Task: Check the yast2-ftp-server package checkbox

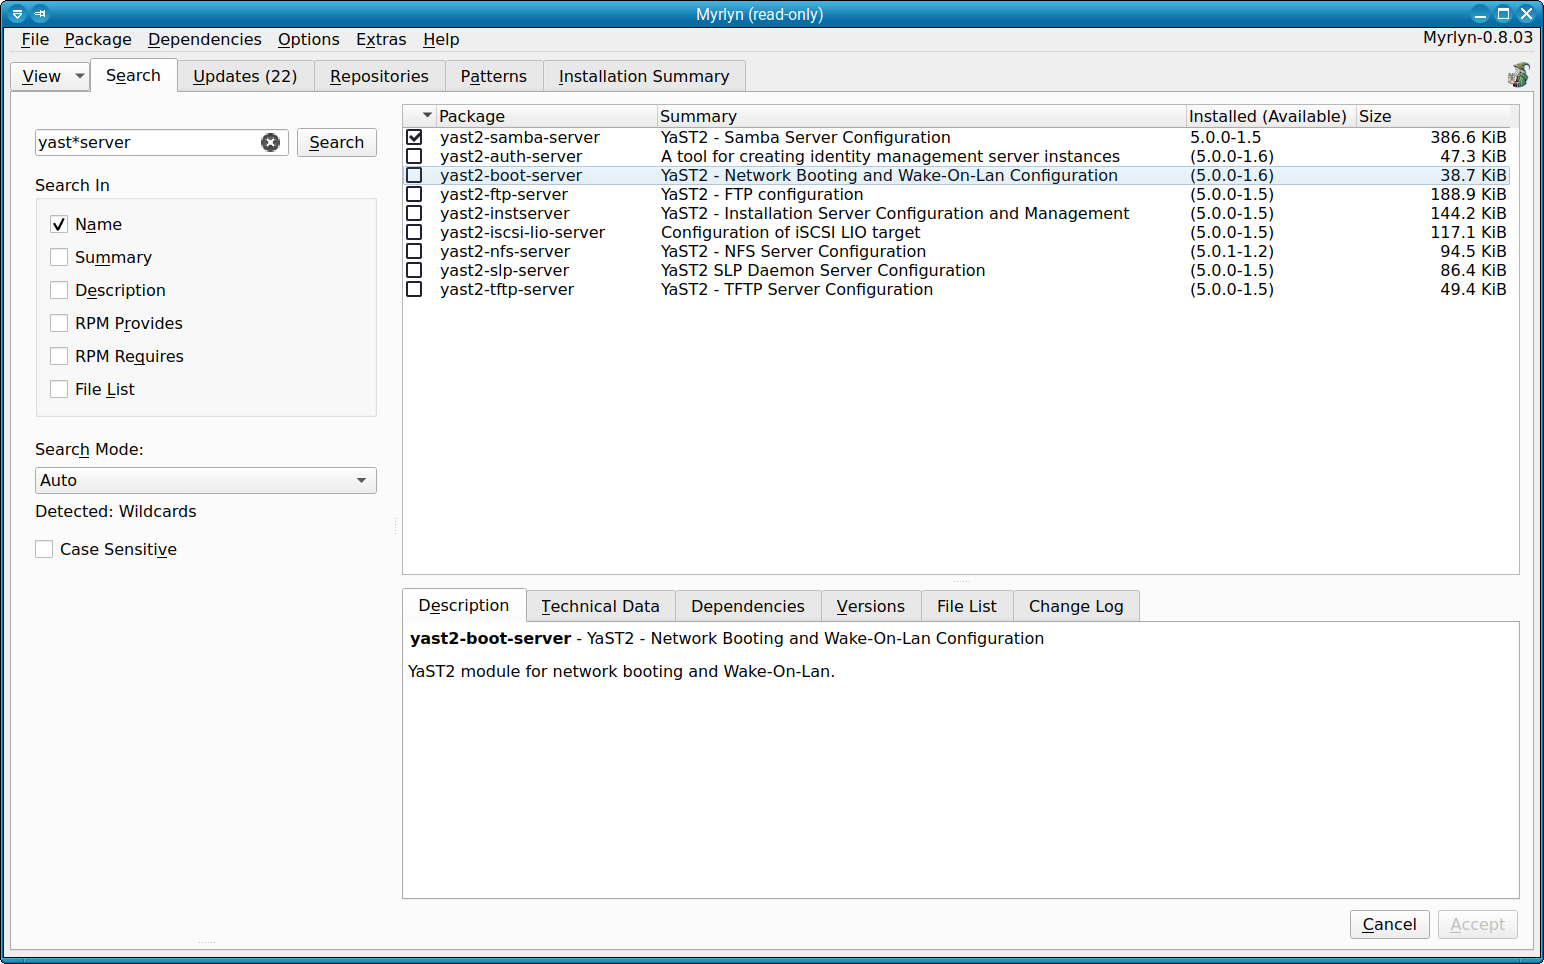Action: 414,194
